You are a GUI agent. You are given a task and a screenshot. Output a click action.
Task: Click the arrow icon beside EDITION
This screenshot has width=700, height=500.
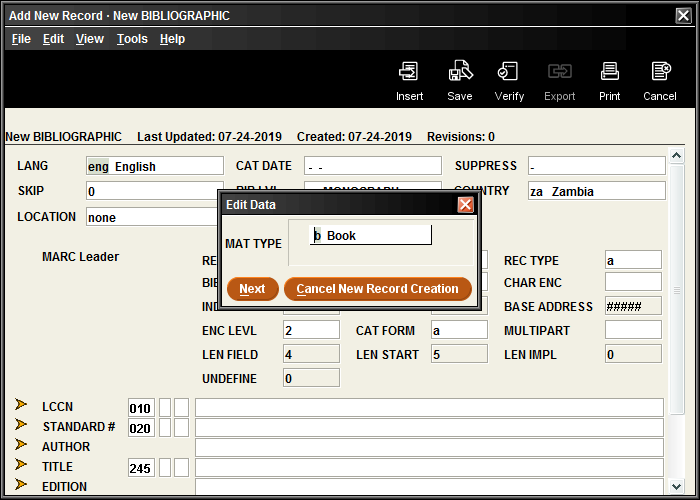coord(21,484)
